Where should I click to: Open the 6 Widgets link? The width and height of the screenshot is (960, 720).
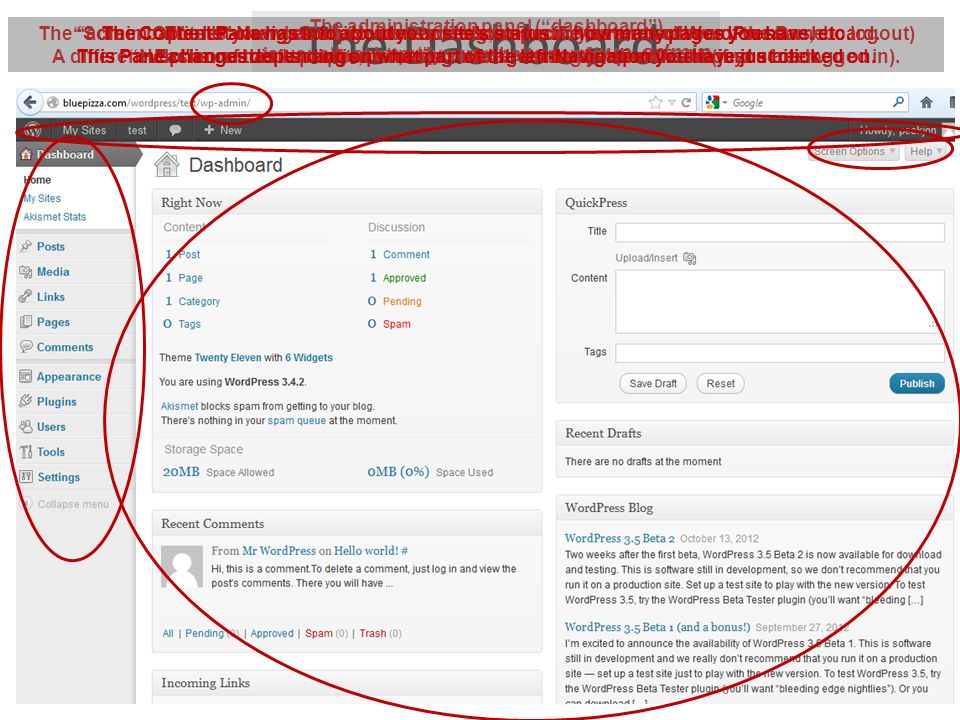[309, 358]
